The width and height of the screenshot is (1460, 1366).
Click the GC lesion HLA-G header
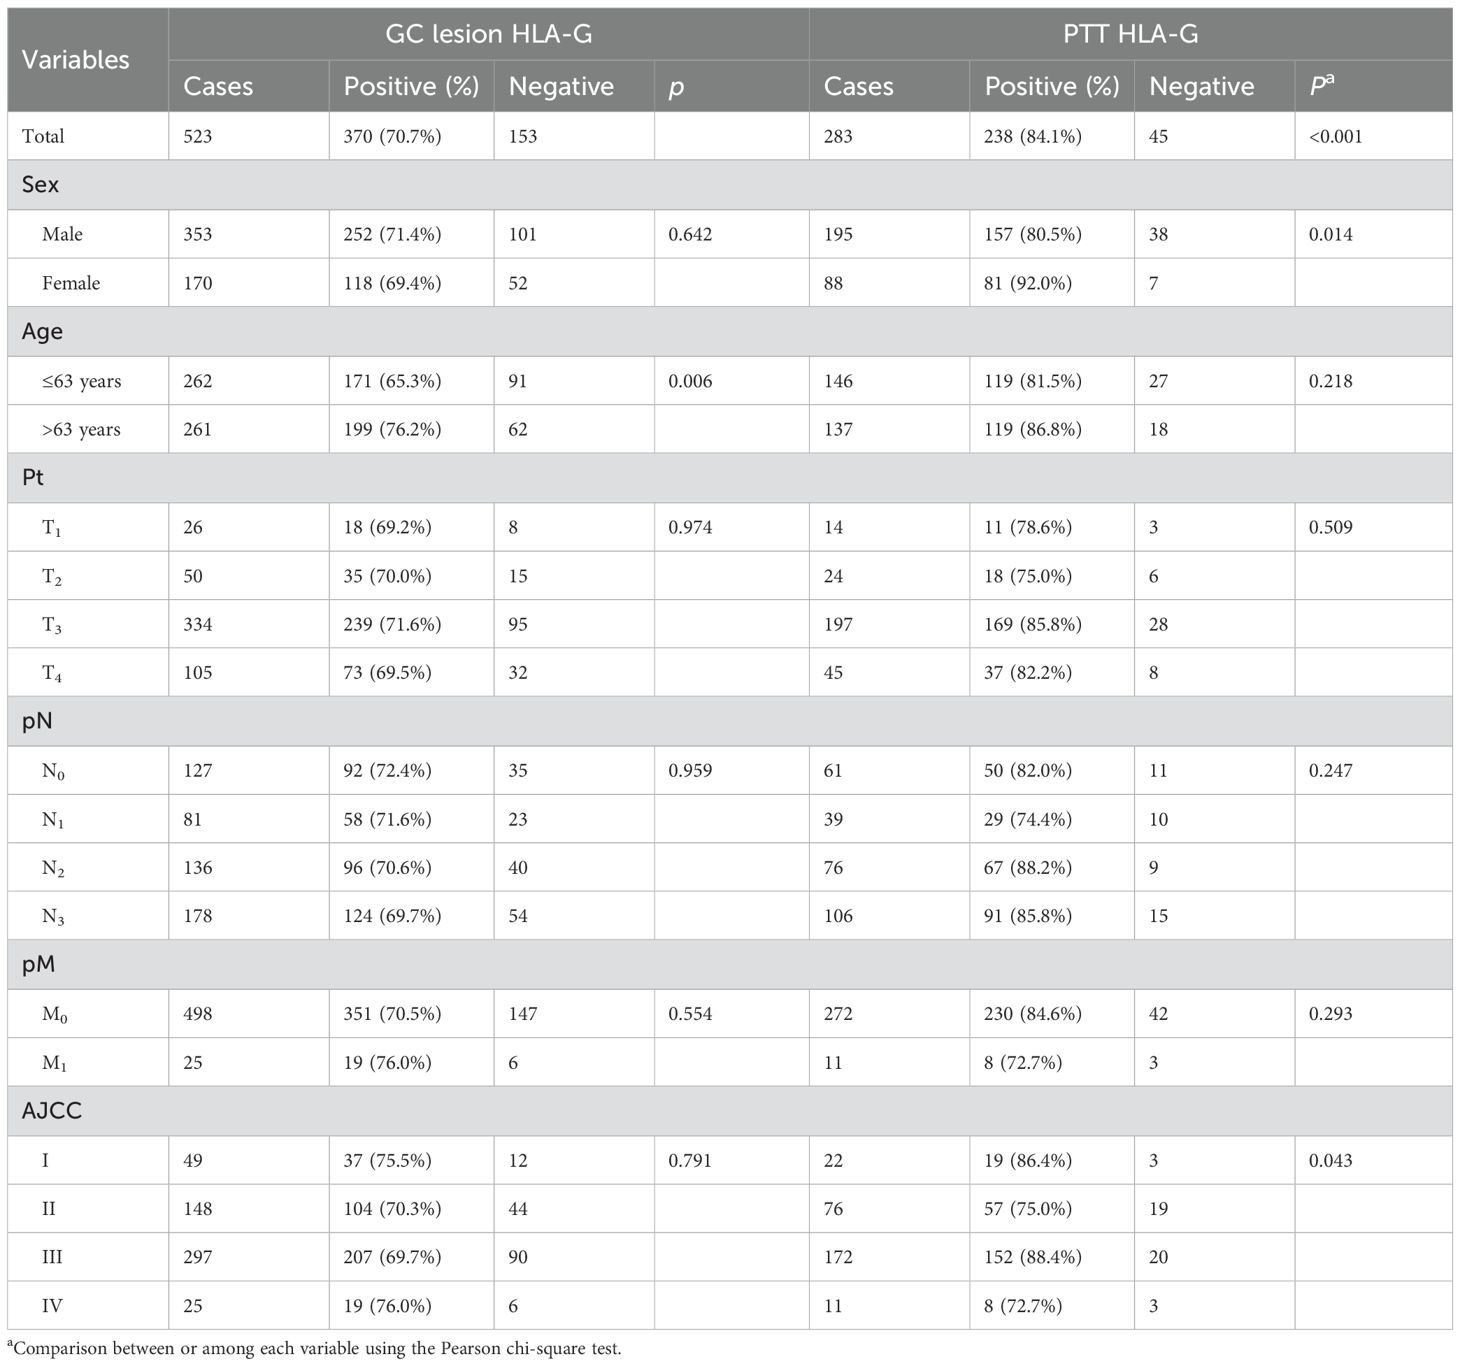[x=488, y=34]
